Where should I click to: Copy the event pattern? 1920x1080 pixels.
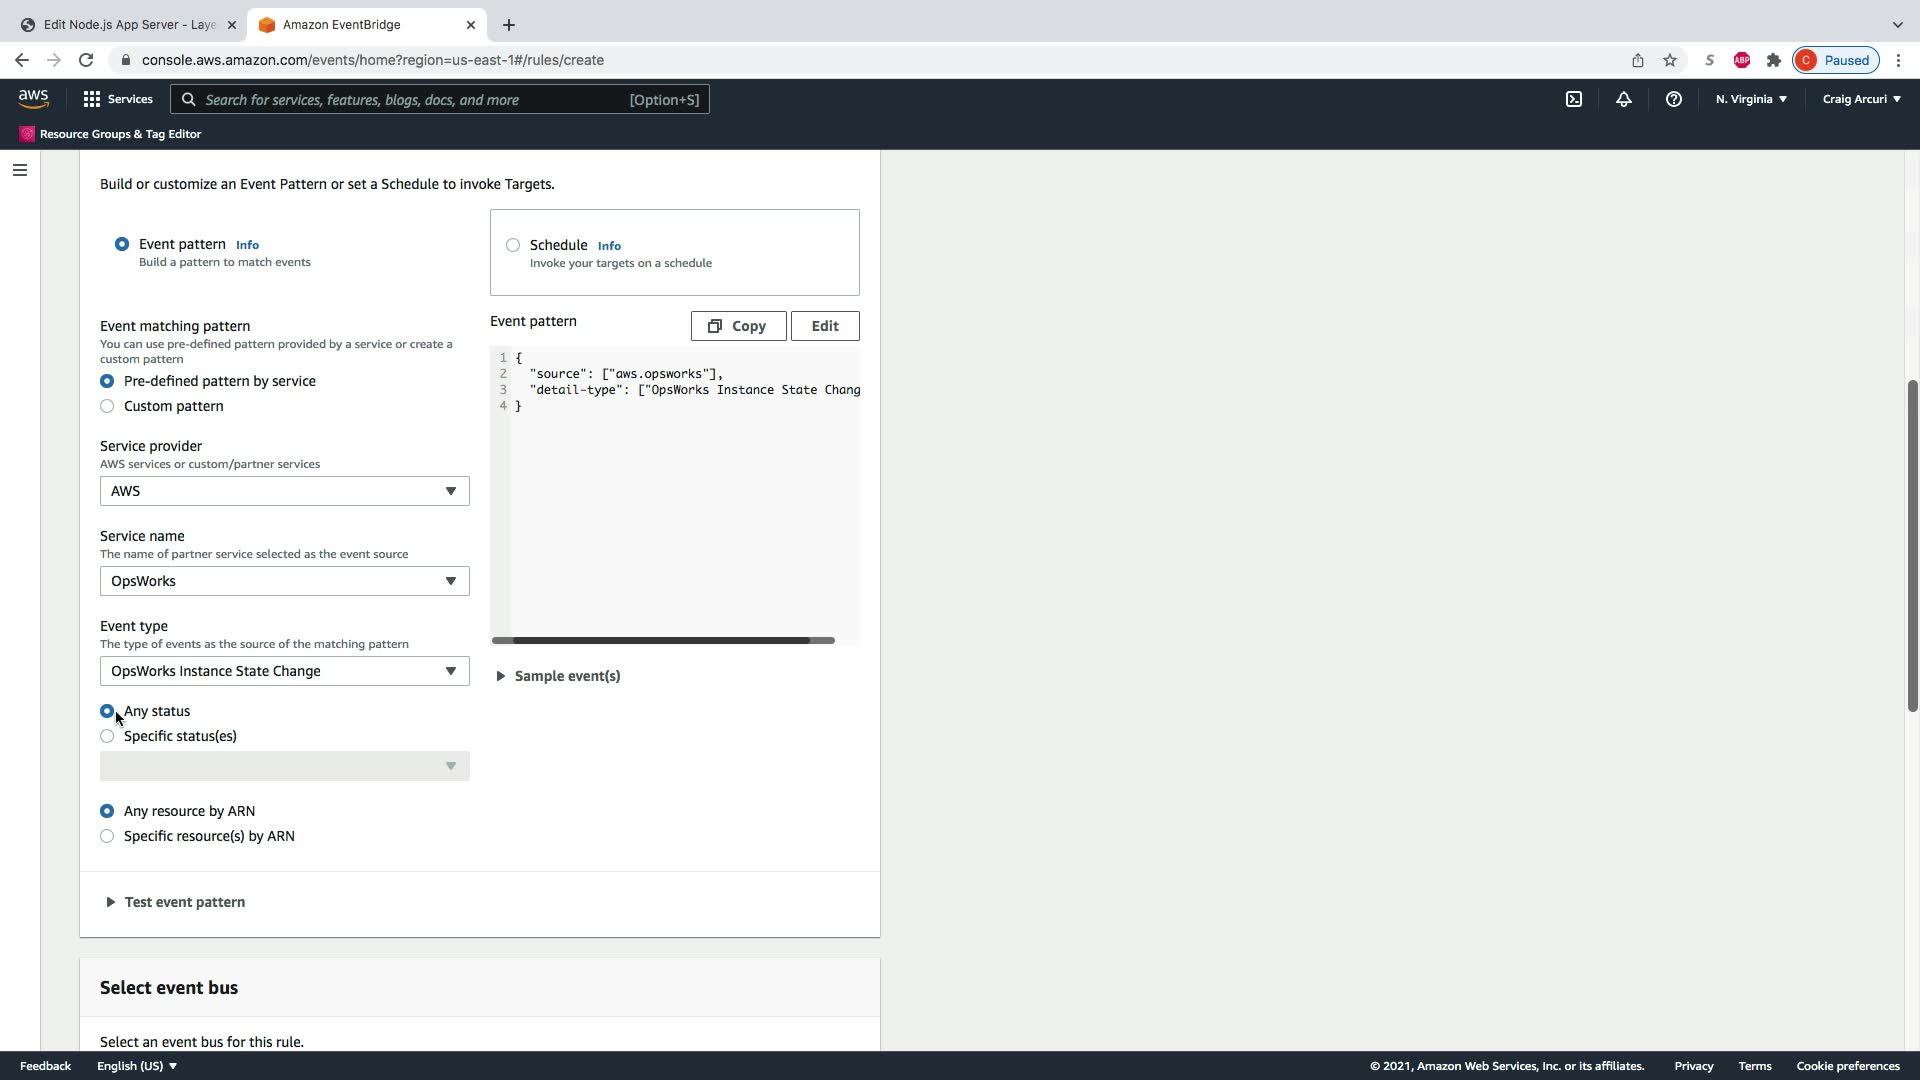(x=738, y=326)
